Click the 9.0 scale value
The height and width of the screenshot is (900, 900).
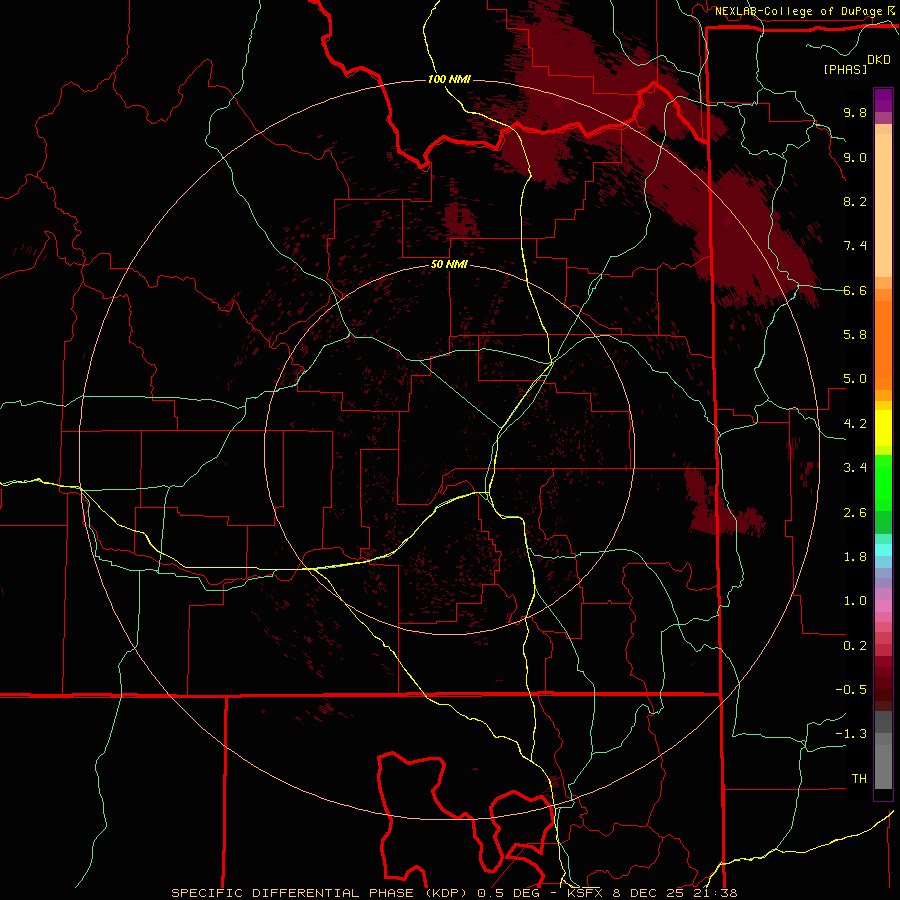tap(855, 157)
